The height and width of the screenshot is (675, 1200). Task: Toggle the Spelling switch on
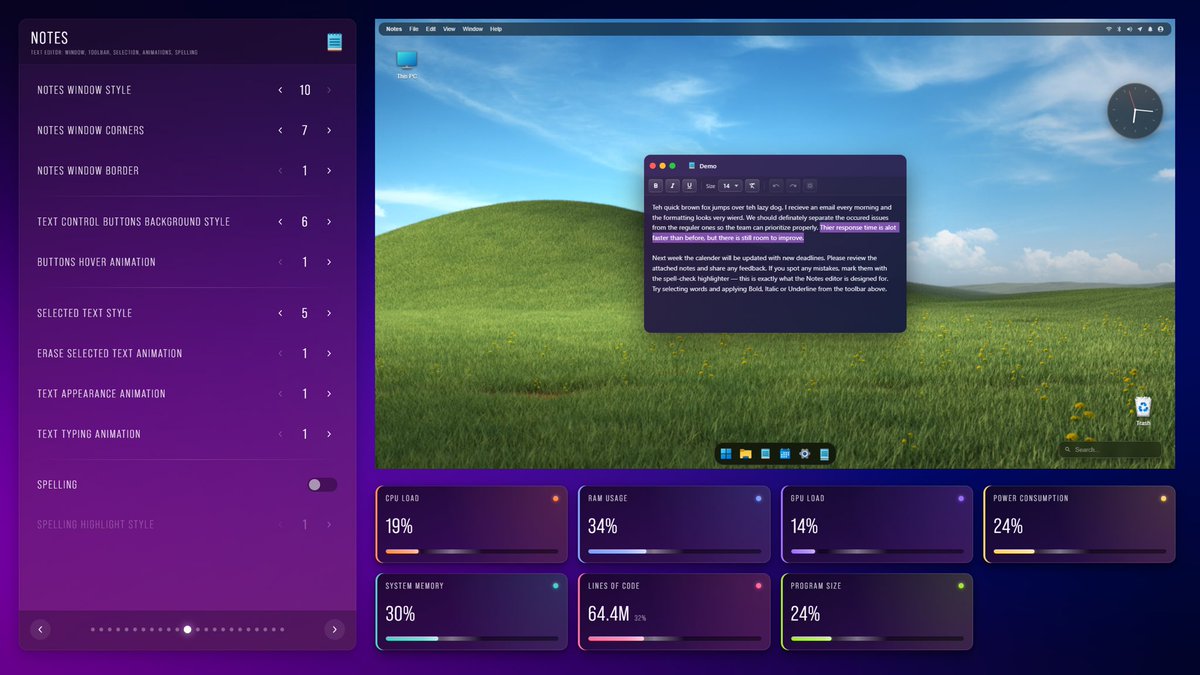tap(322, 485)
